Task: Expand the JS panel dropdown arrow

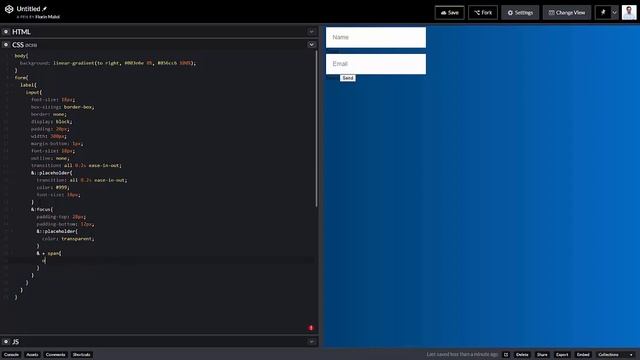Action: [x=311, y=341]
